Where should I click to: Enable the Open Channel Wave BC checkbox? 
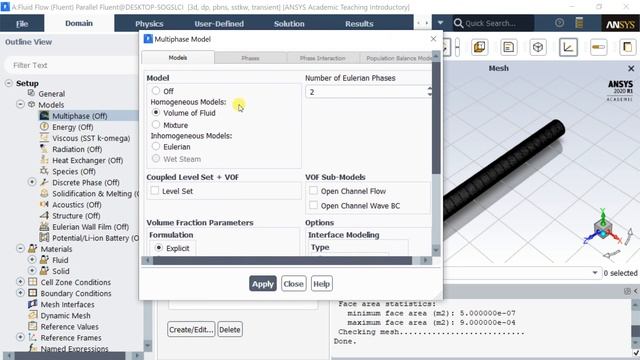313,205
